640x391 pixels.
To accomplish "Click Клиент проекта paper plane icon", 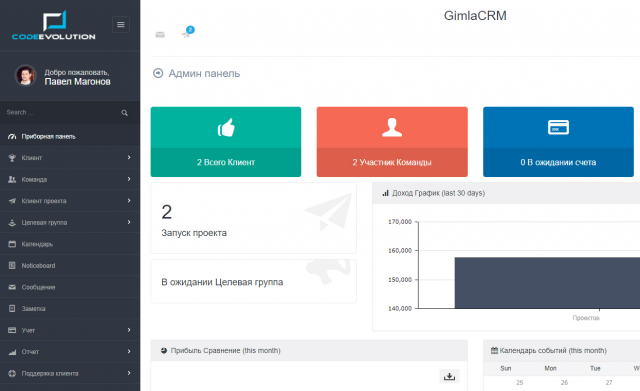I will (x=12, y=201).
